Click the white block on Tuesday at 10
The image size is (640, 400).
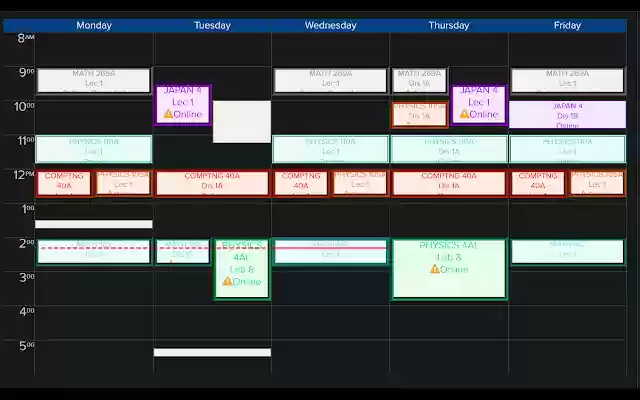[x=242, y=122]
